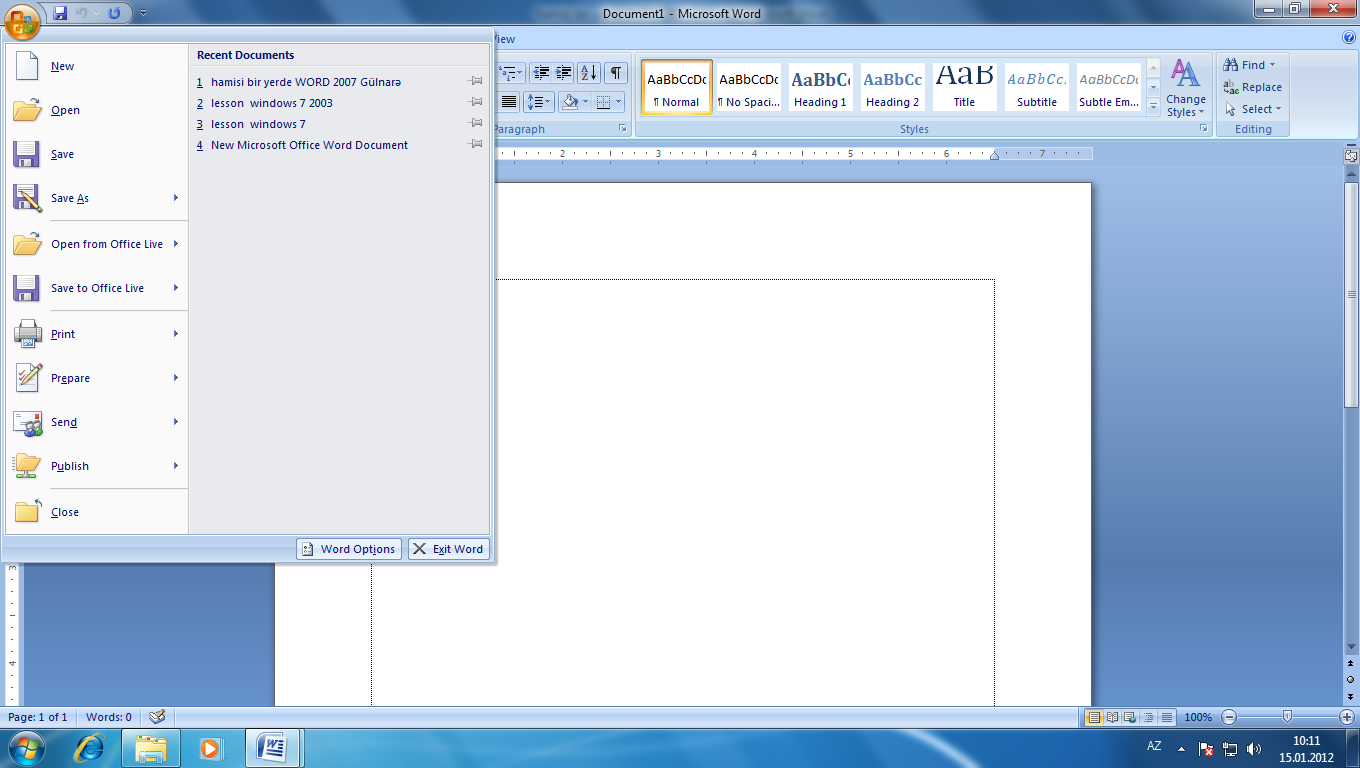Open the Prepare submenu

96,378
